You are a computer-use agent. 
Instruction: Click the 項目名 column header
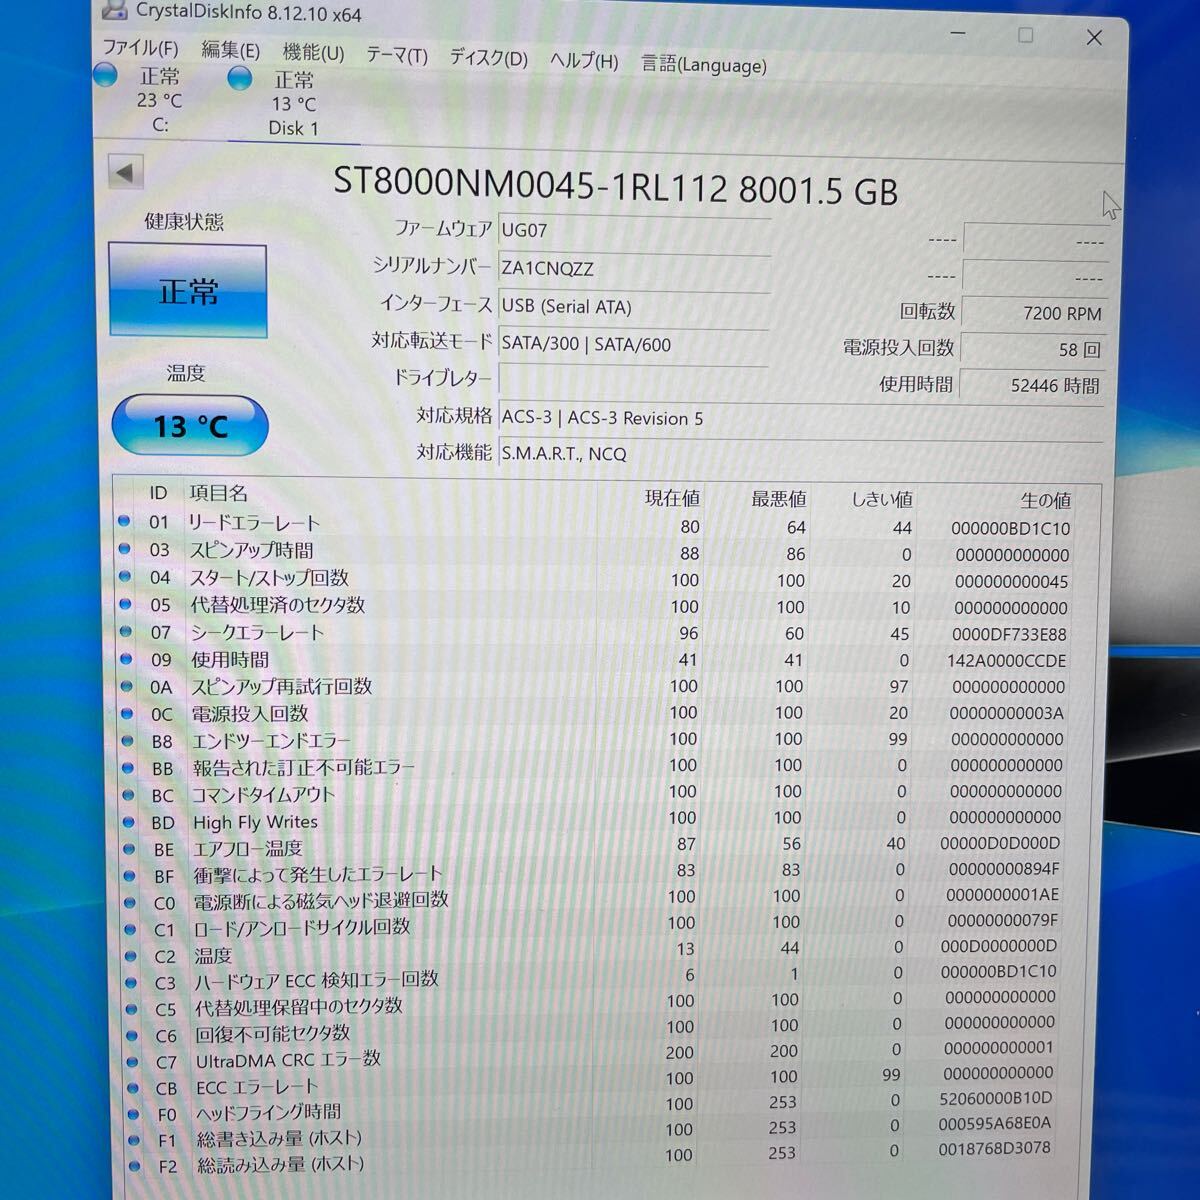(218, 493)
